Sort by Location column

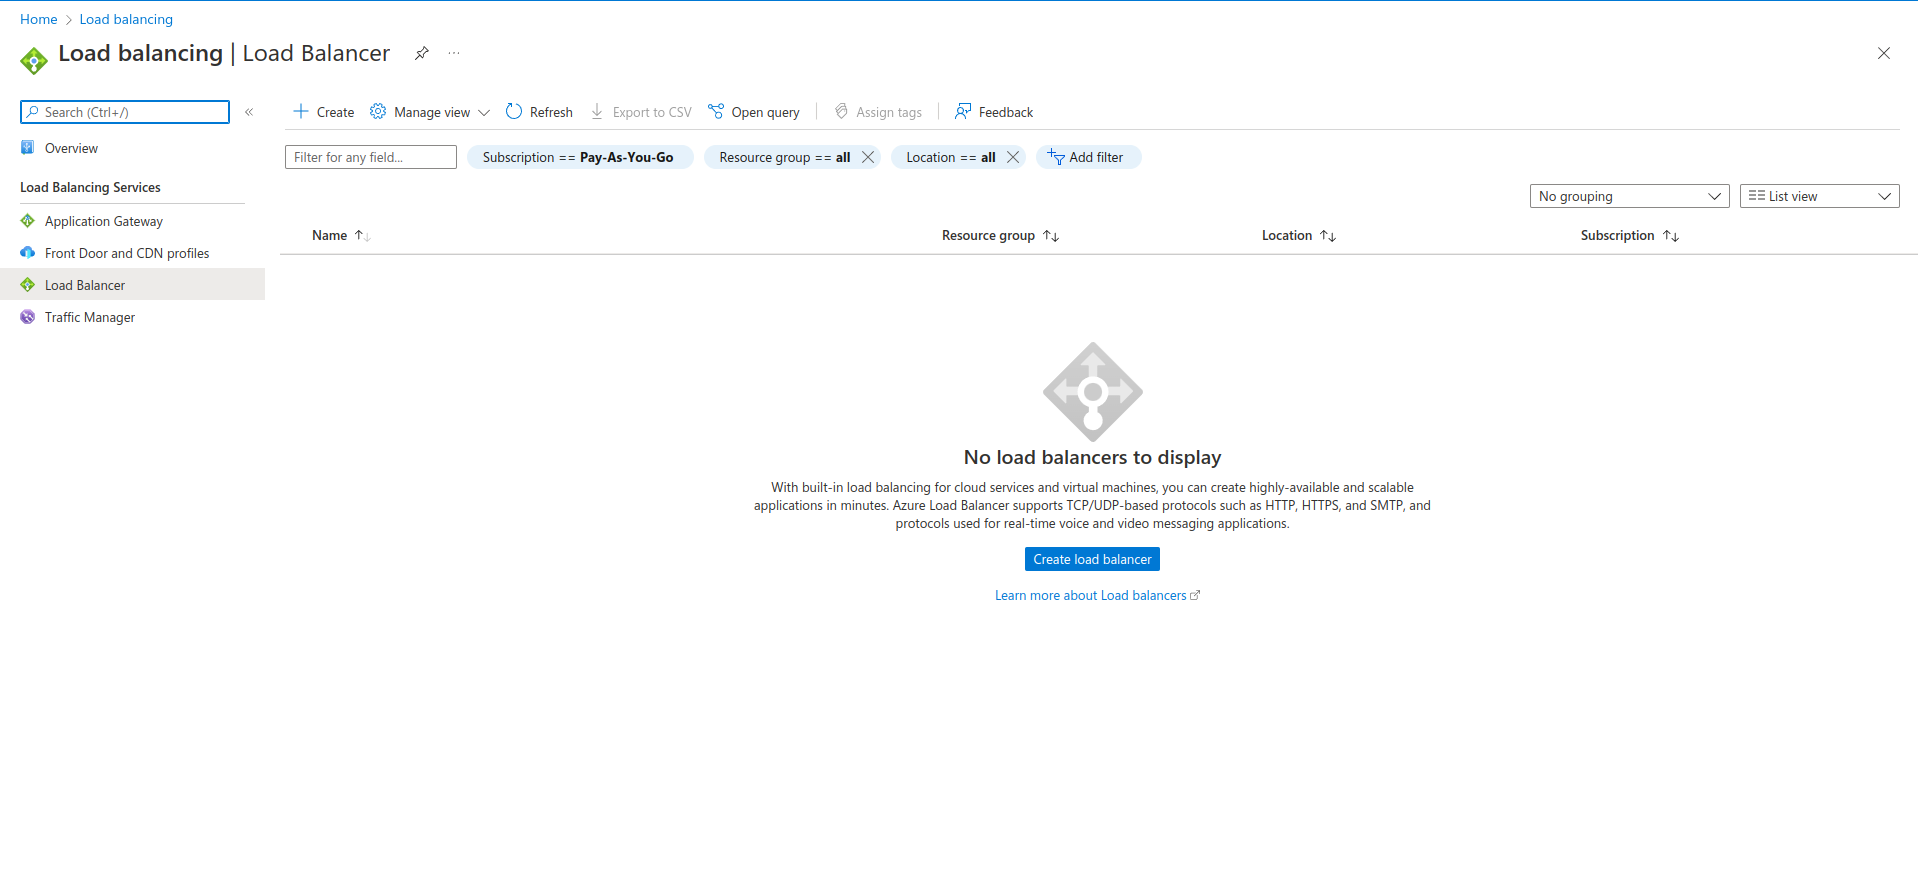pyautogui.click(x=1298, y=235)
